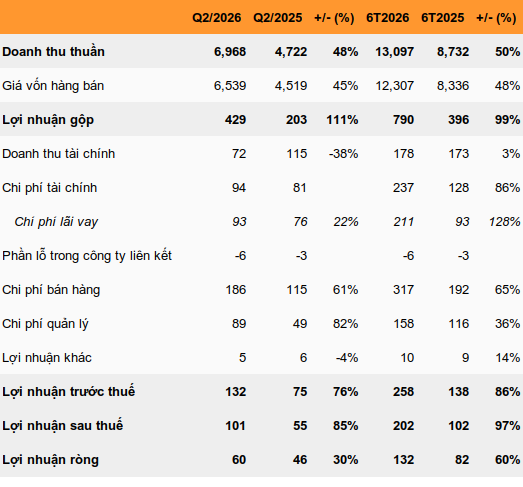Click the Lợi nhuận gộp row label
The width and height of the screenshot is (523, 487).
click(48, 120)
